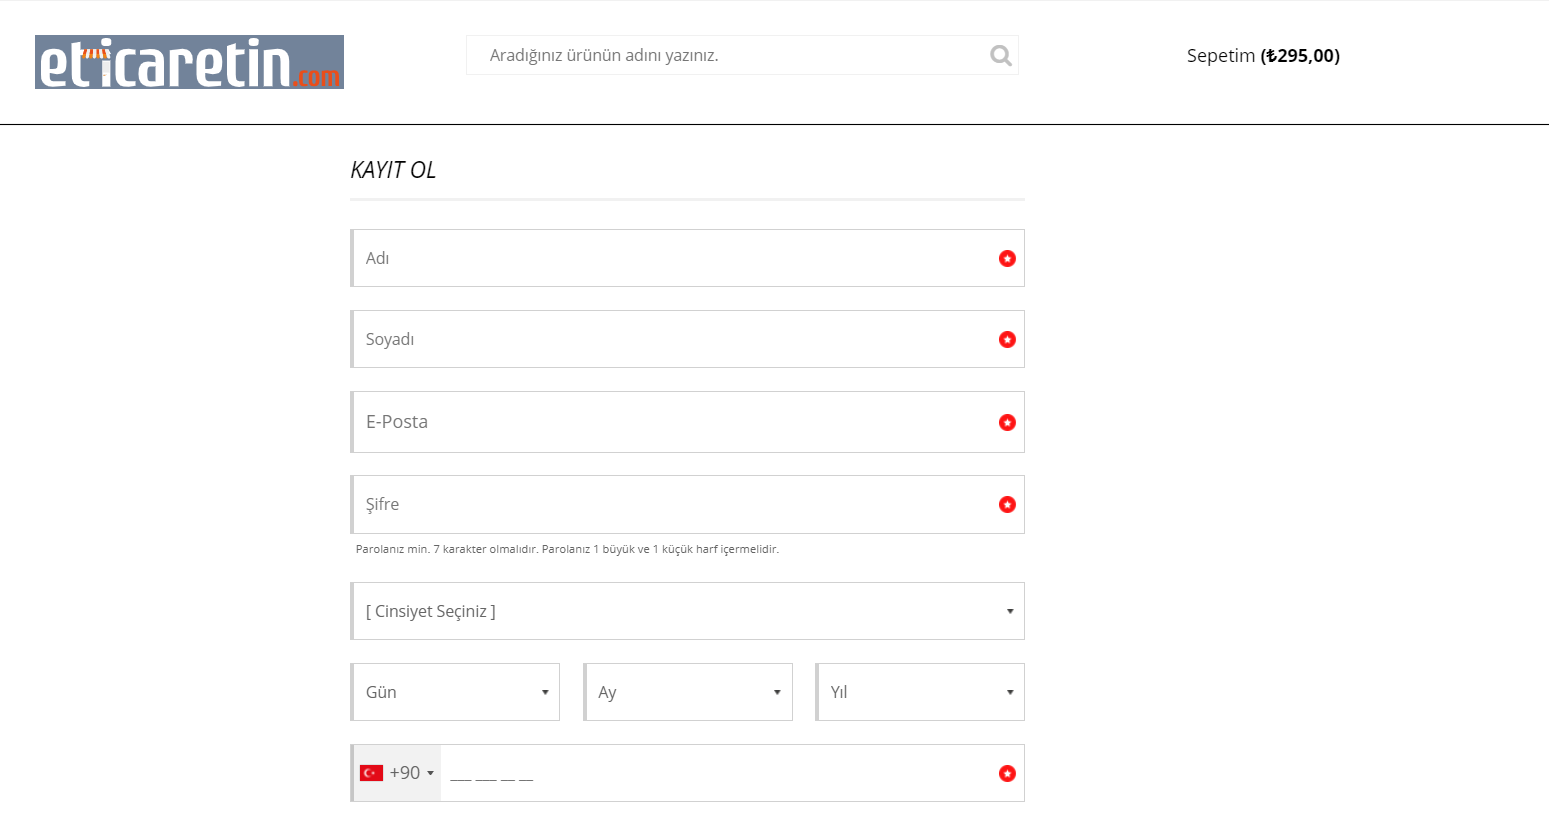
Task: Open the Gün day dropdown
Action: 455,692
